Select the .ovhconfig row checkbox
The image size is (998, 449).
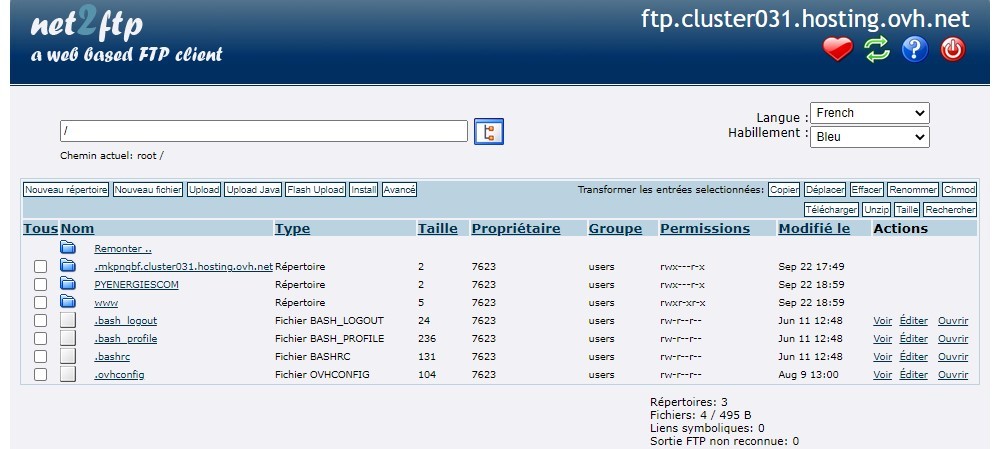[41, 375]
